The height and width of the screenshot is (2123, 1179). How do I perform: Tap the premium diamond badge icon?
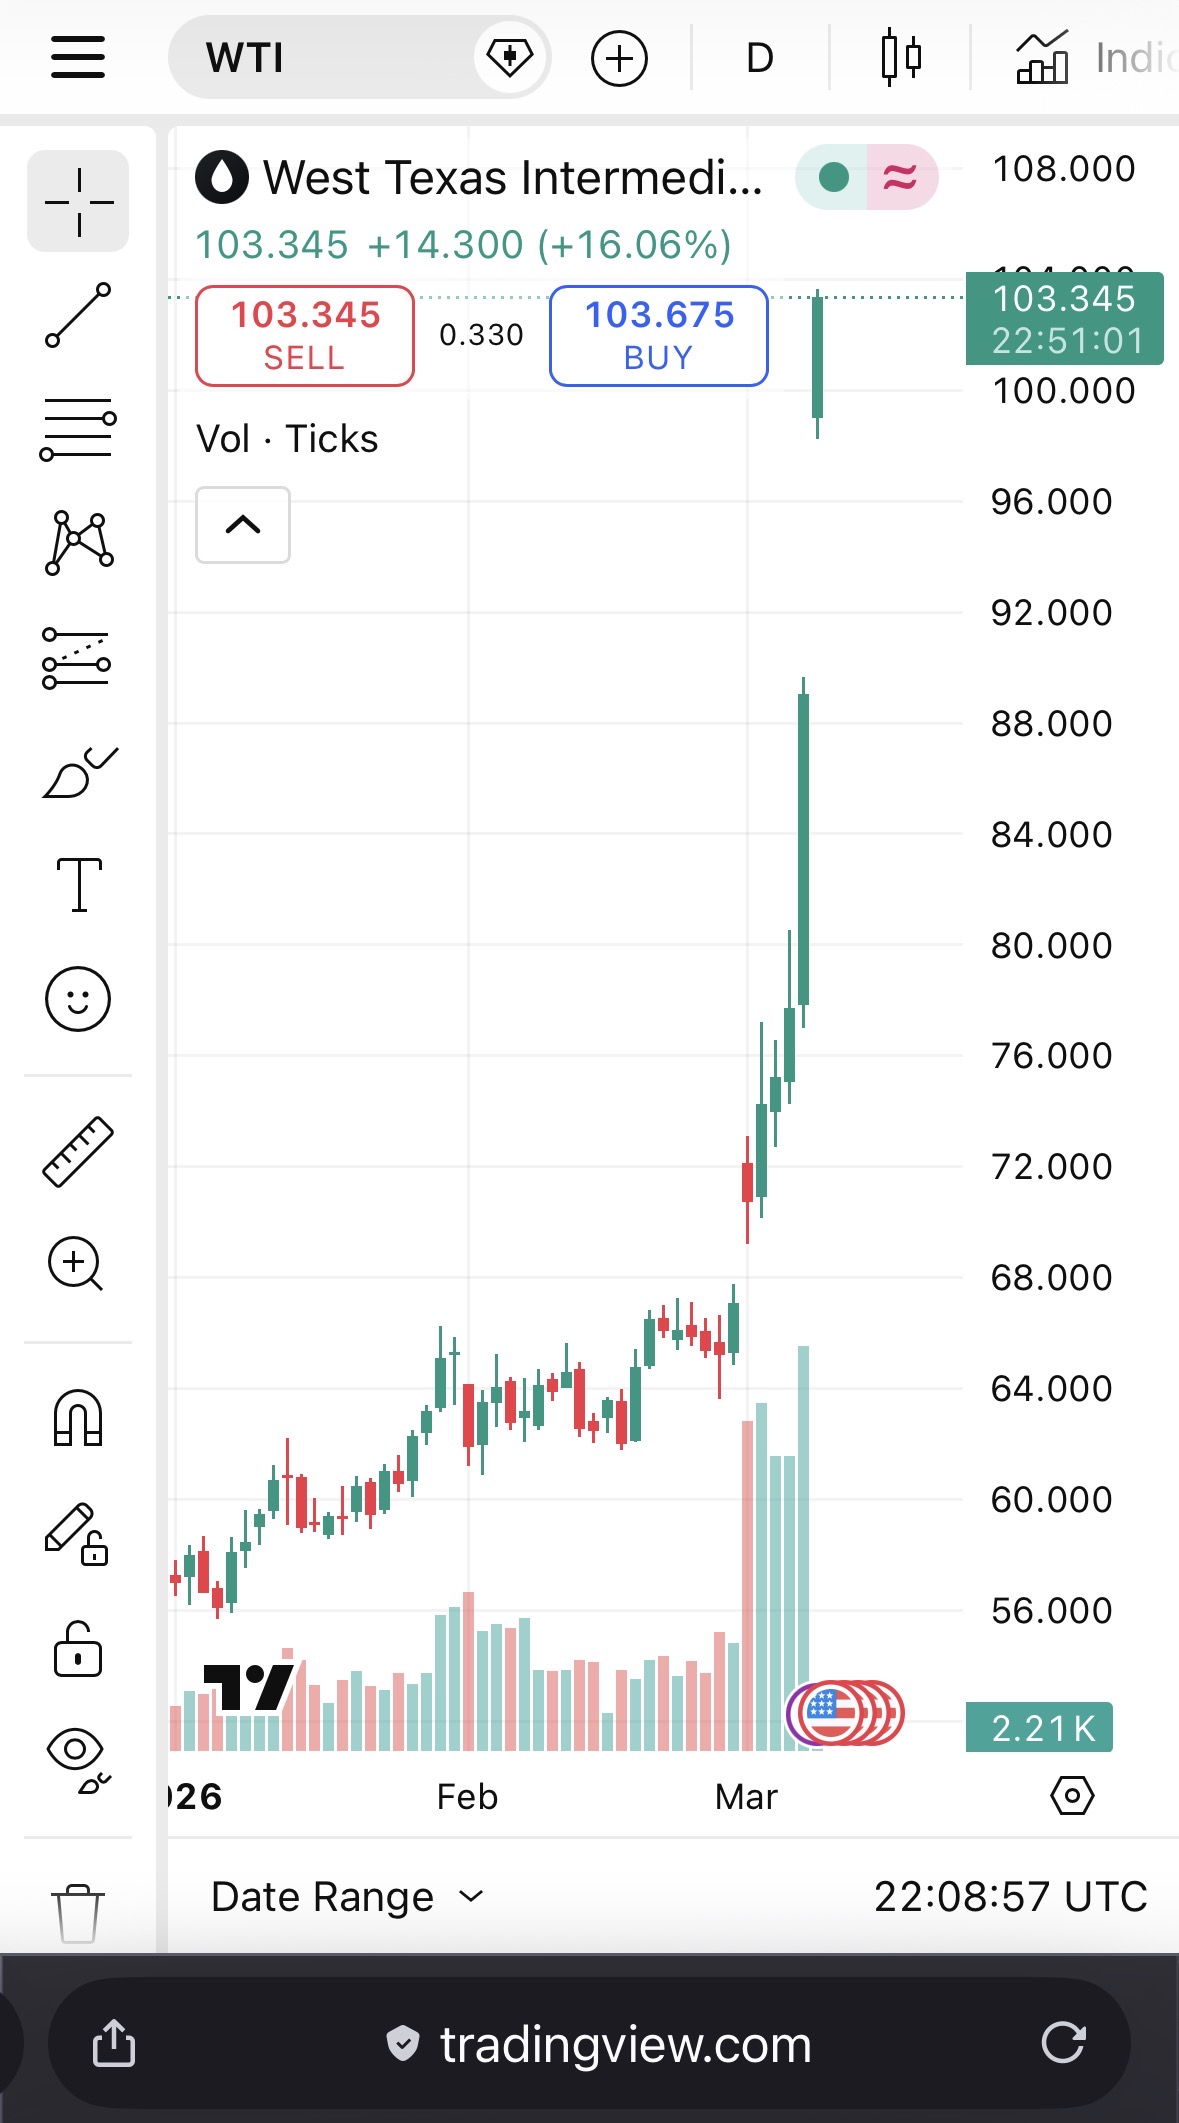click(x=510, y=57)
